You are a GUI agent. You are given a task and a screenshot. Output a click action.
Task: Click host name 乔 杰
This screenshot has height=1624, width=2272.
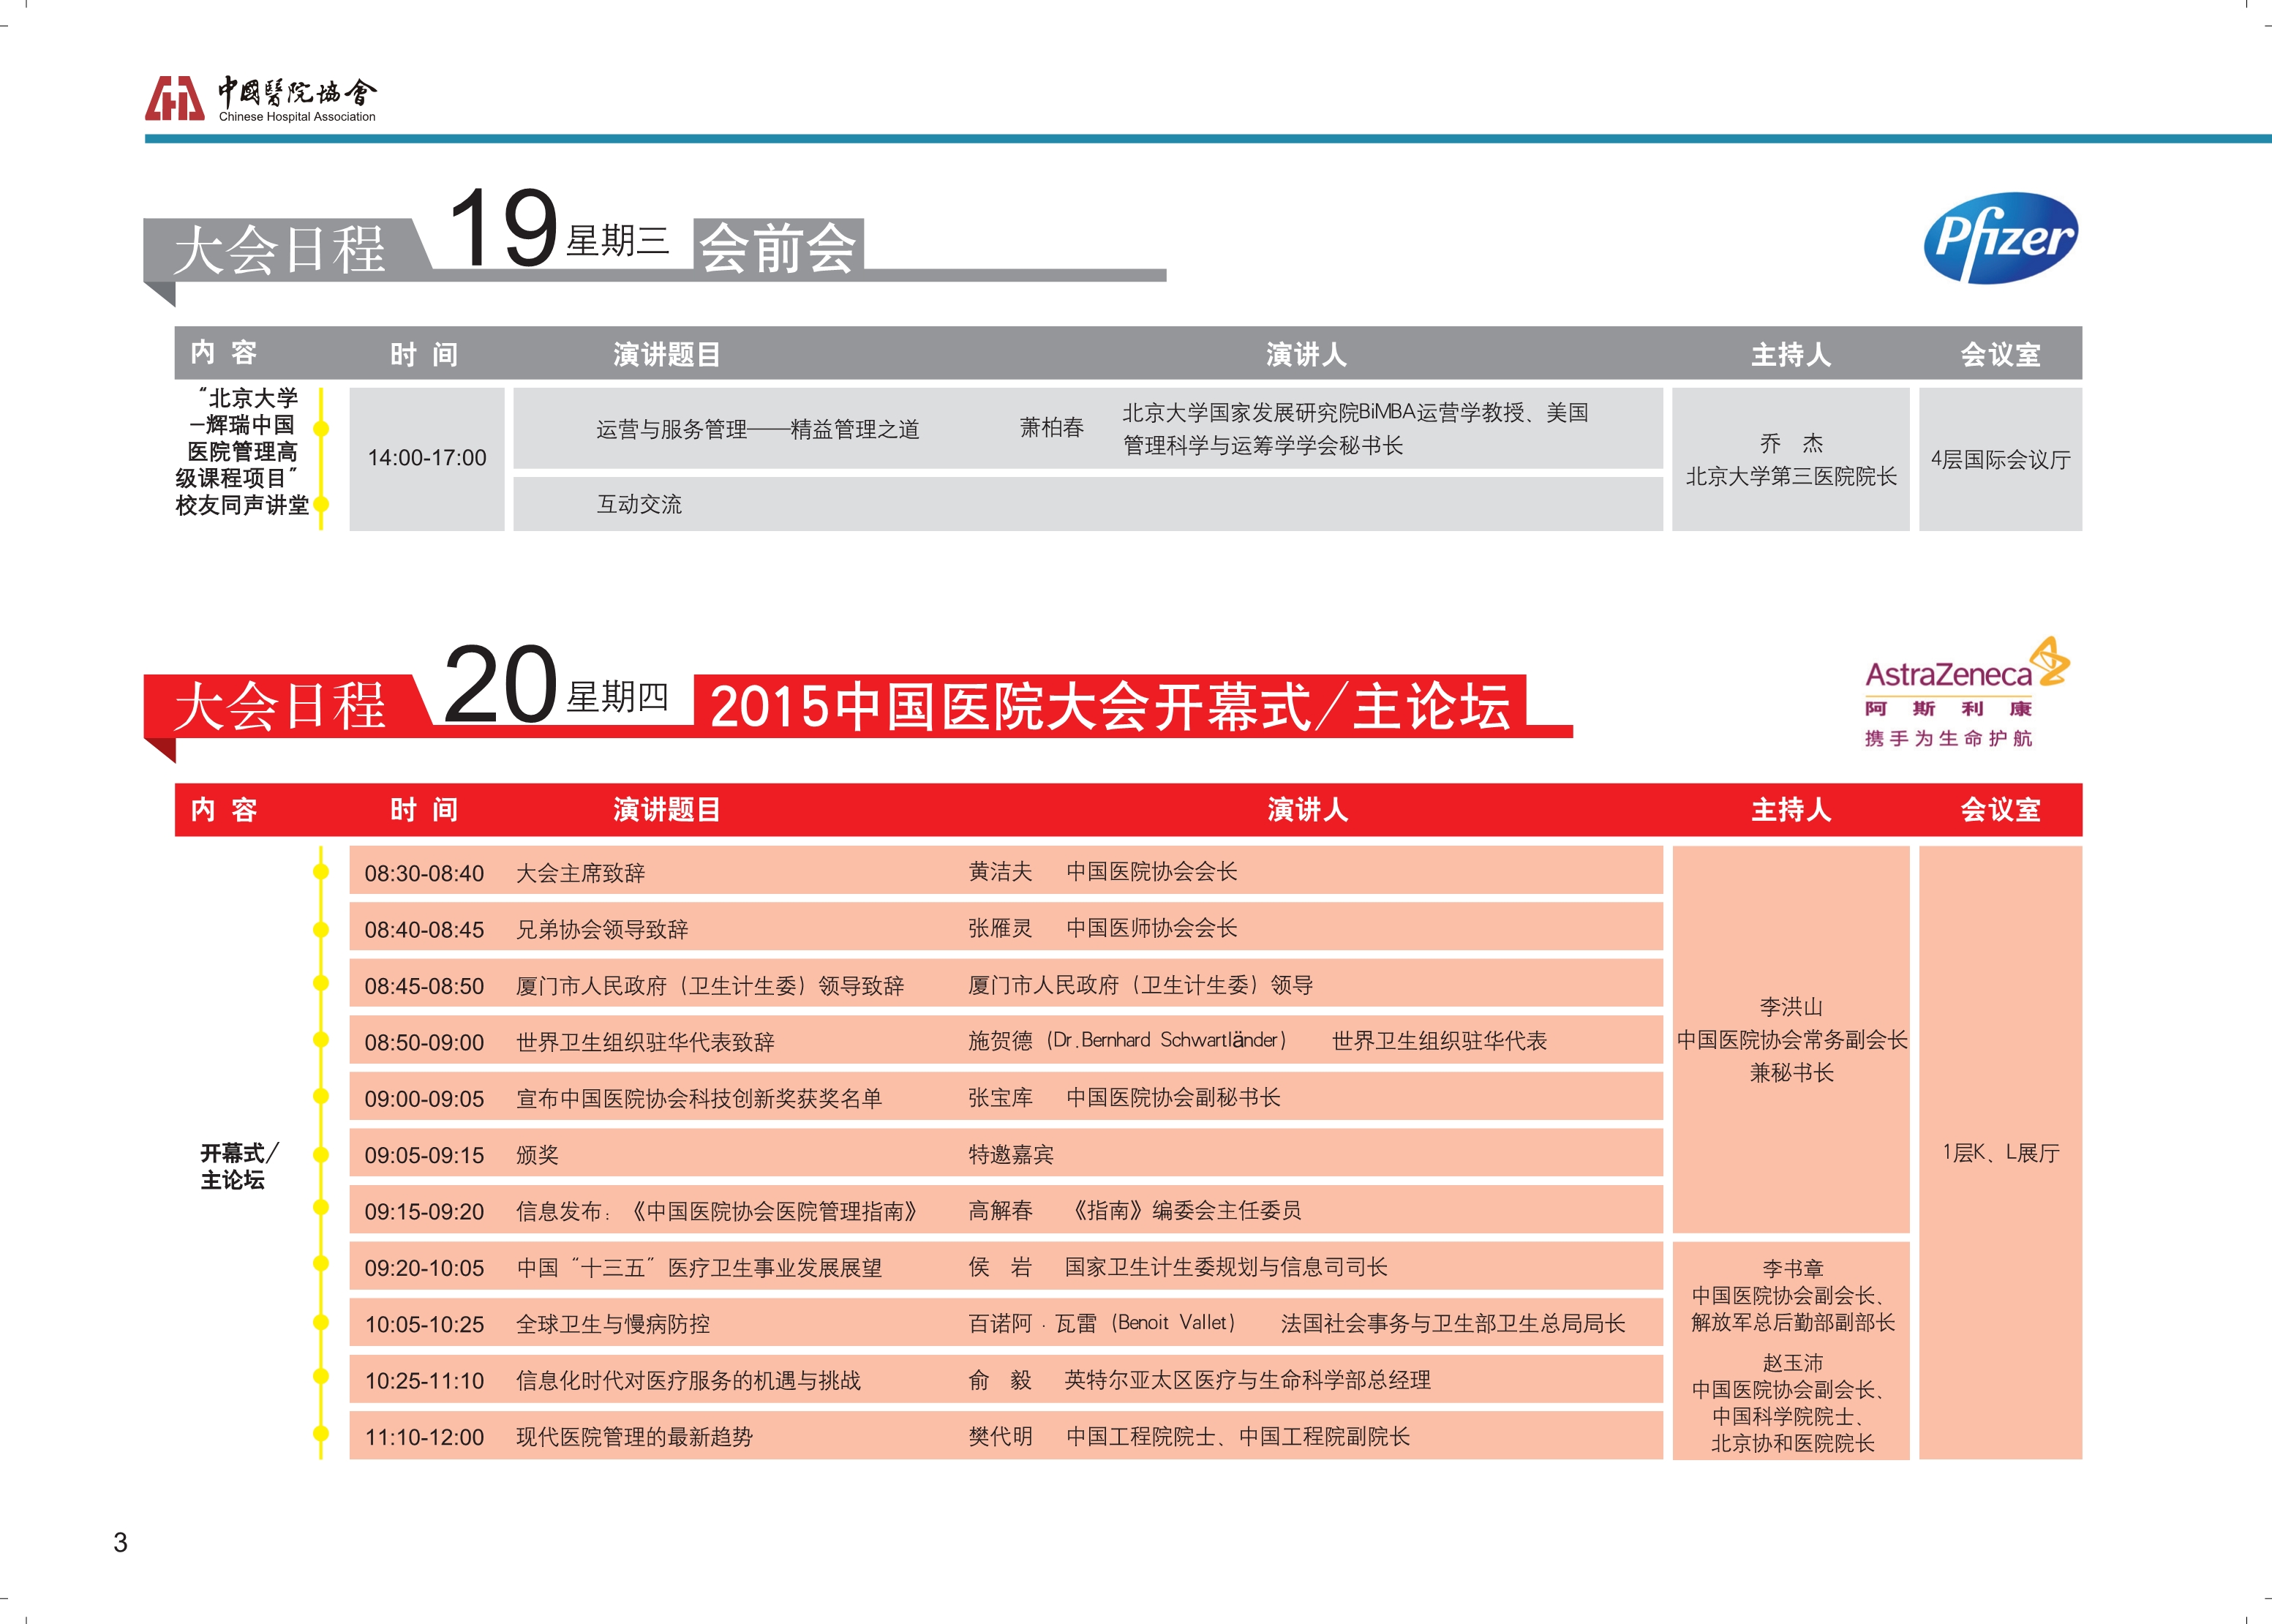pos(1791,443)
